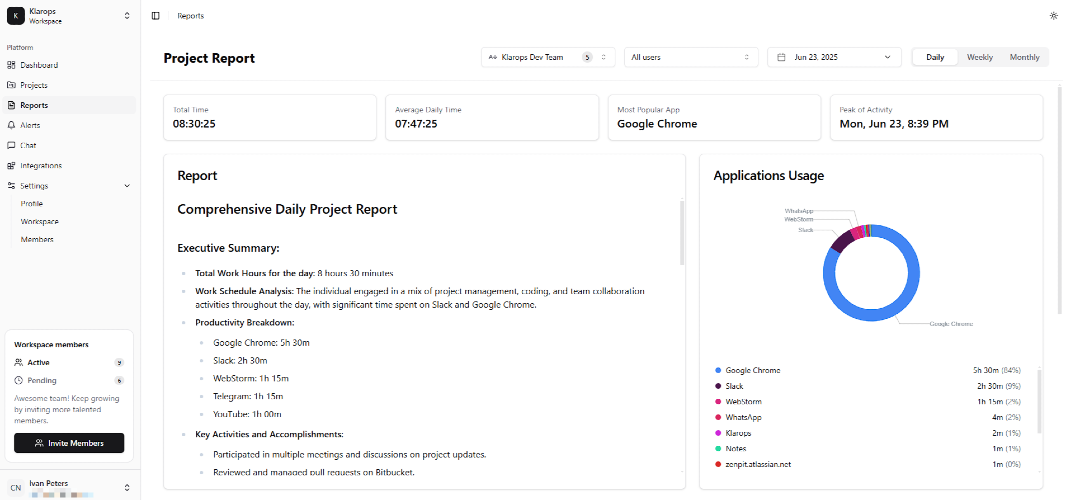Click the team icon beside Klarops Dev Team
The height and width of the screenshot is (500, 1066).
(493, 57)
